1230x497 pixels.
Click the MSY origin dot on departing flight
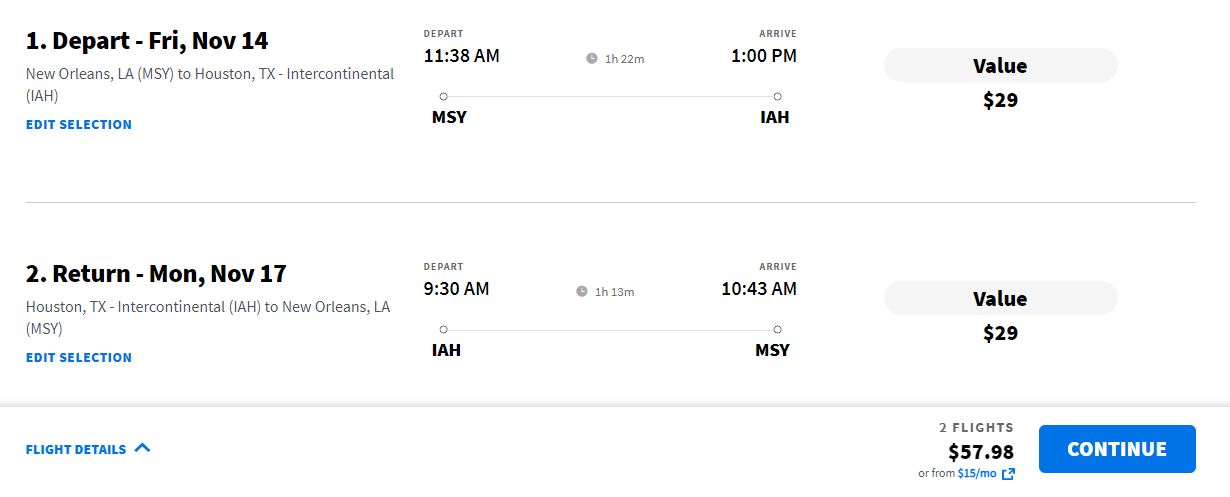443,96
